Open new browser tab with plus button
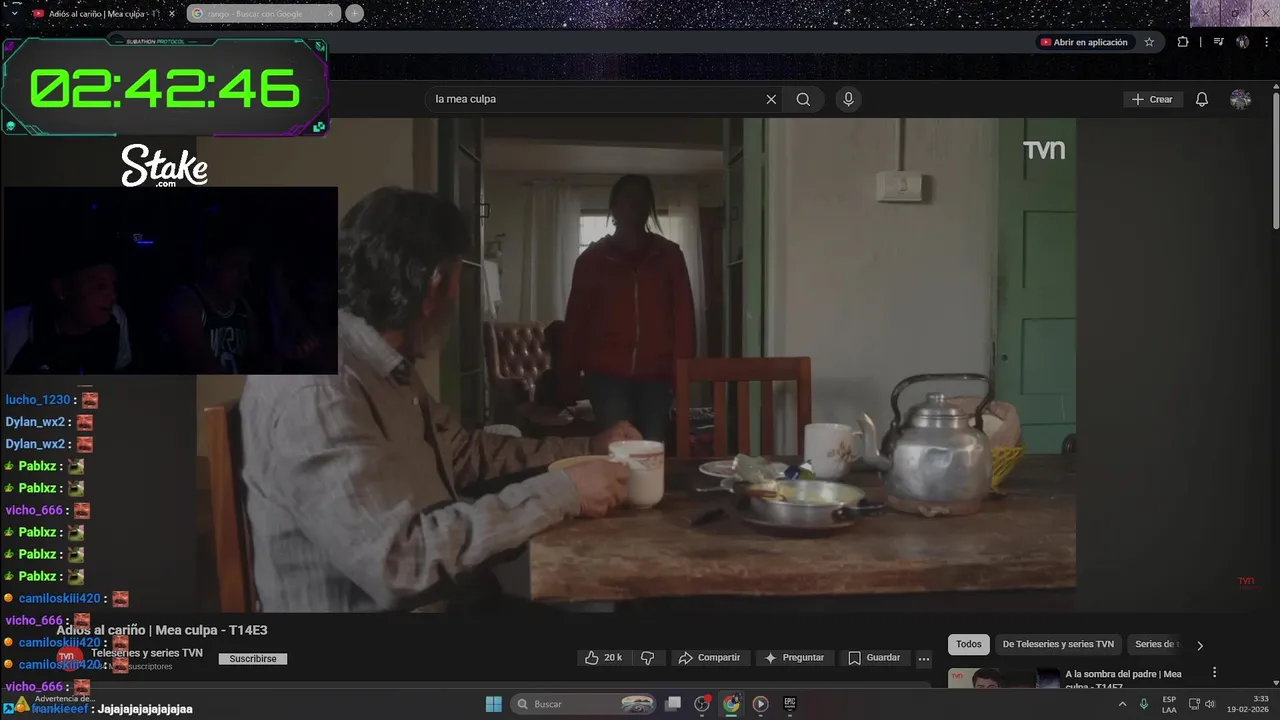This screenshot has height=720, width=1280. pos(354,14)
